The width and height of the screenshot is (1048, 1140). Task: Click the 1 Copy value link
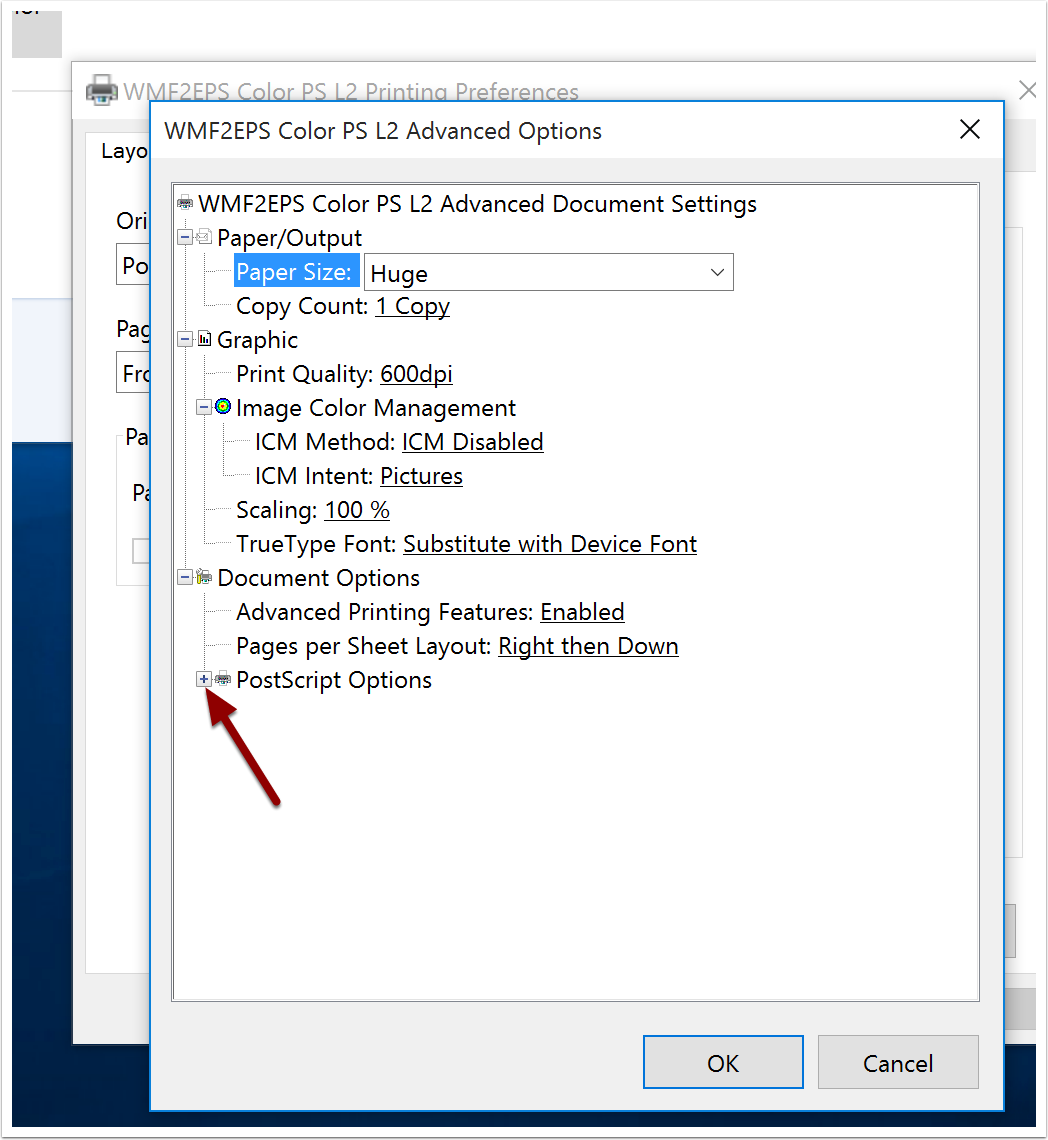(412, 306)
